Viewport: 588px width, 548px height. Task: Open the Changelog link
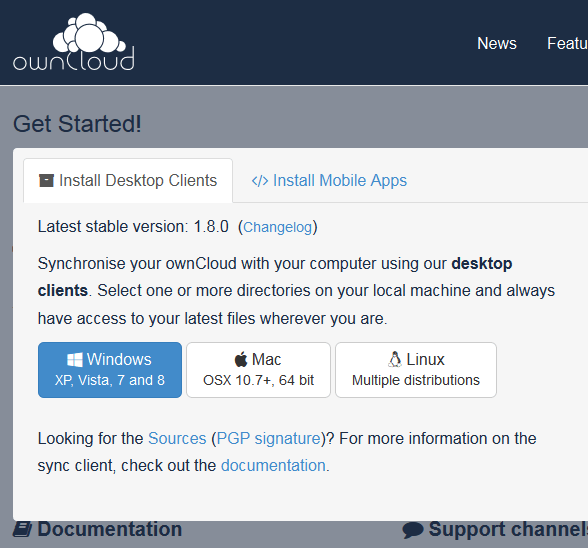[x=278, y=227]
